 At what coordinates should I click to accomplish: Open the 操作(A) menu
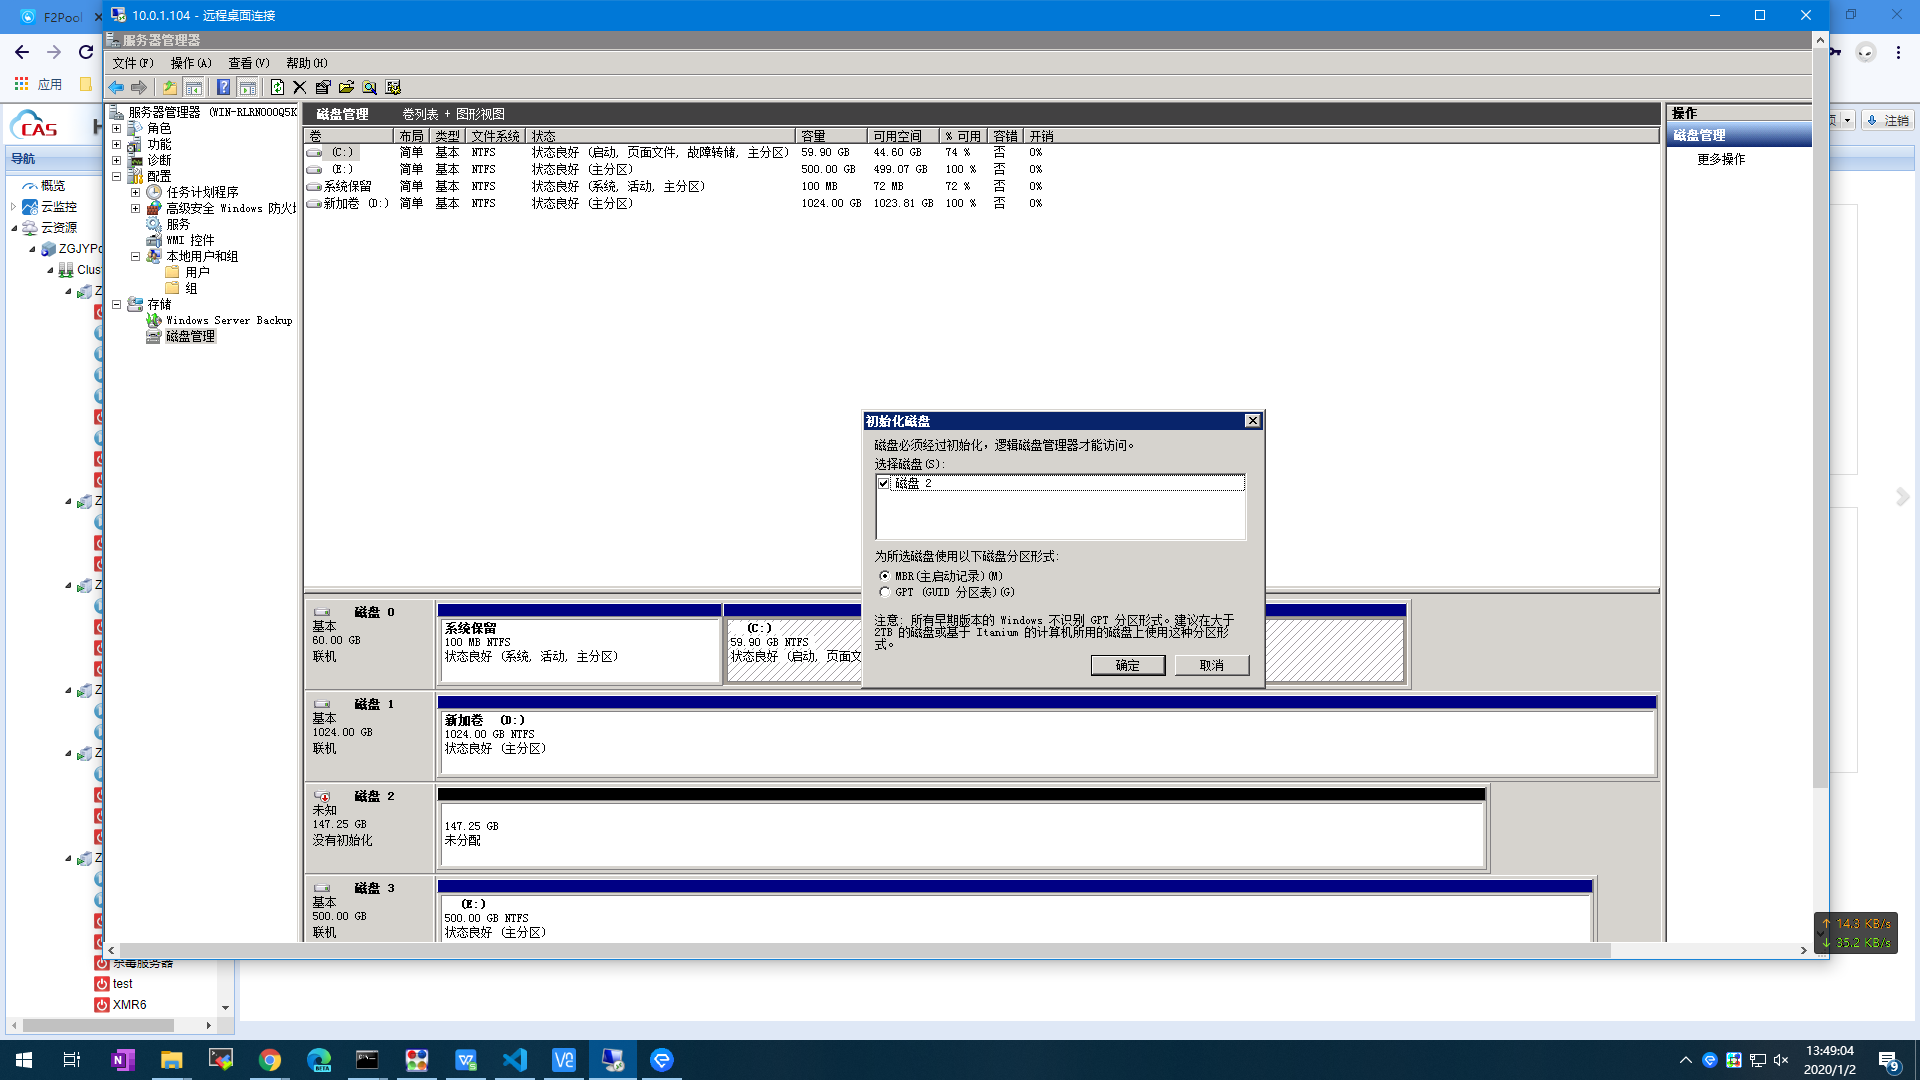190,63
